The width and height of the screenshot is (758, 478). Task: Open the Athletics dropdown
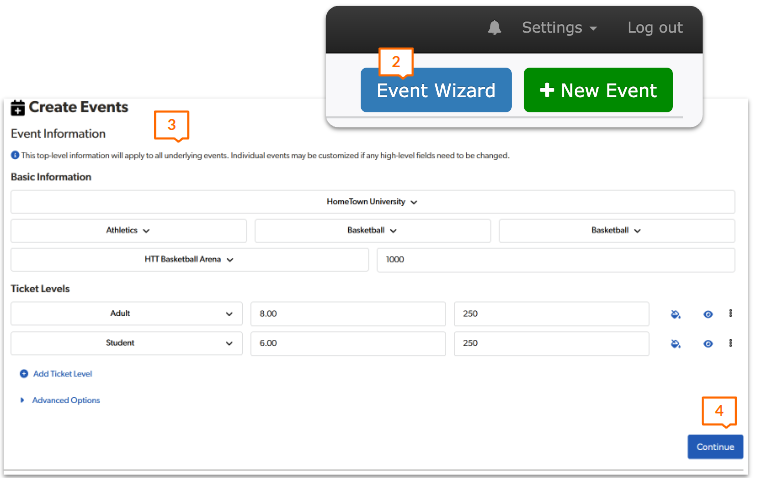[x=128, y=230]
